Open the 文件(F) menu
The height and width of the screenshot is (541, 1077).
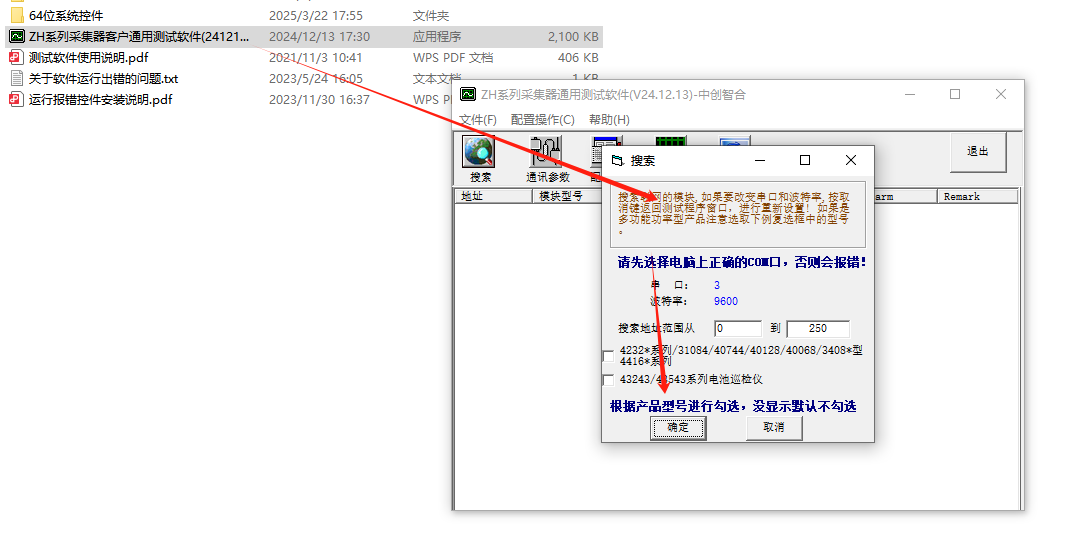click(x=478, y=120)
